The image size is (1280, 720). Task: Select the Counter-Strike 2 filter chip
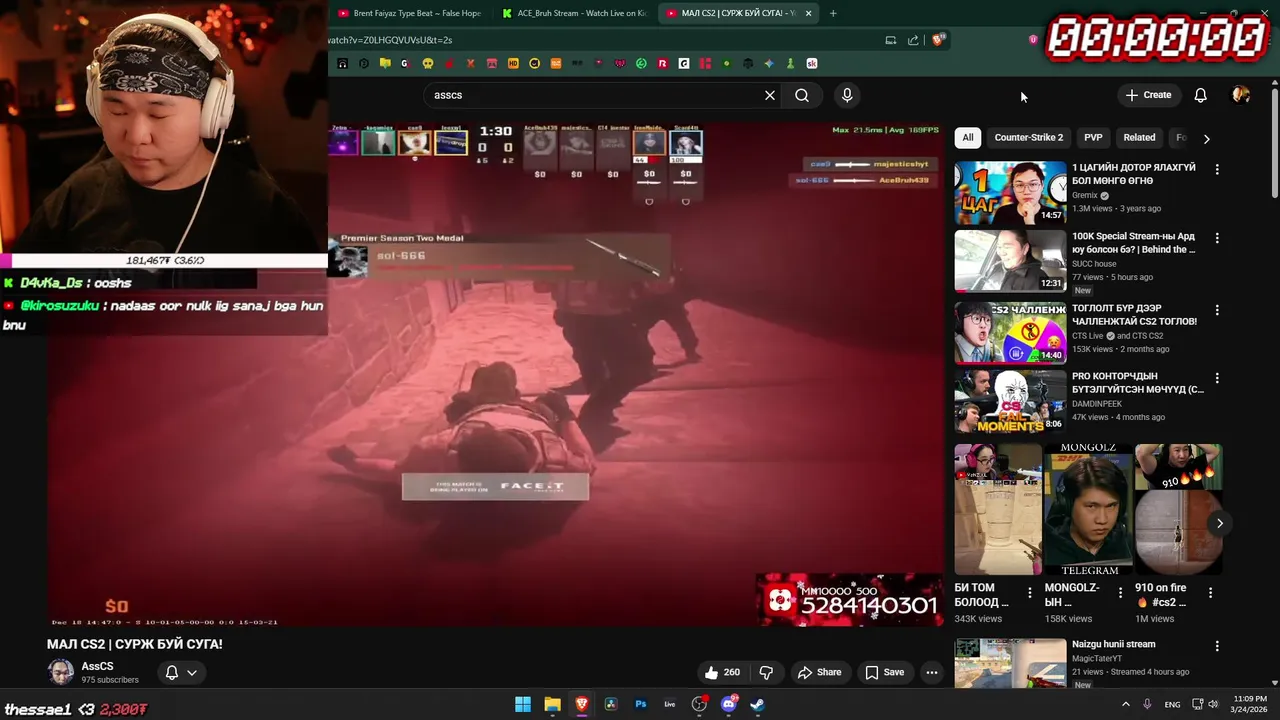[1028, 138]
